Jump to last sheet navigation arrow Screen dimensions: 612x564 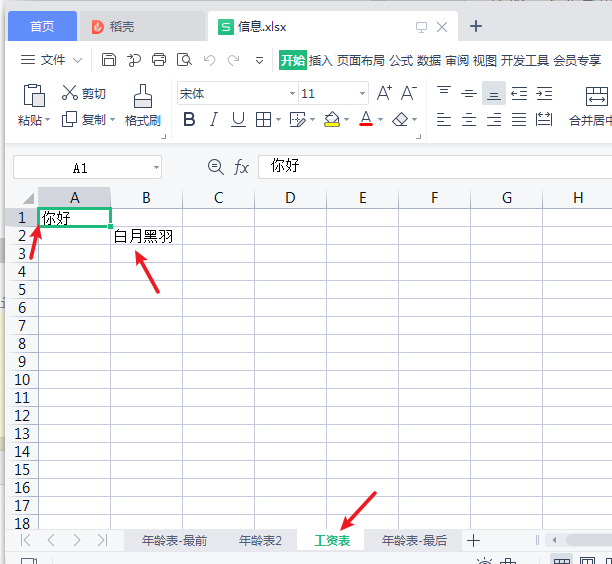click(102, 541)
